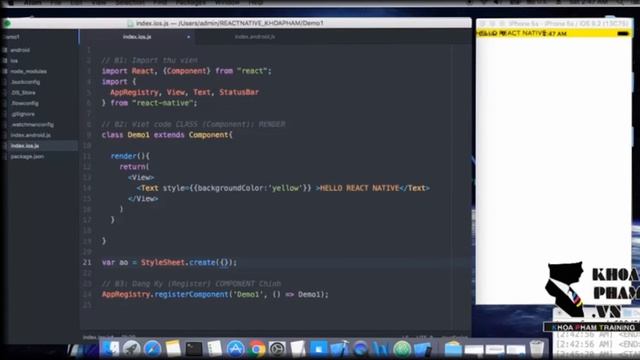This screenshot has height=360, width=640.
Task: Click battery icon in simulator status bar
Action: point(623,33)
